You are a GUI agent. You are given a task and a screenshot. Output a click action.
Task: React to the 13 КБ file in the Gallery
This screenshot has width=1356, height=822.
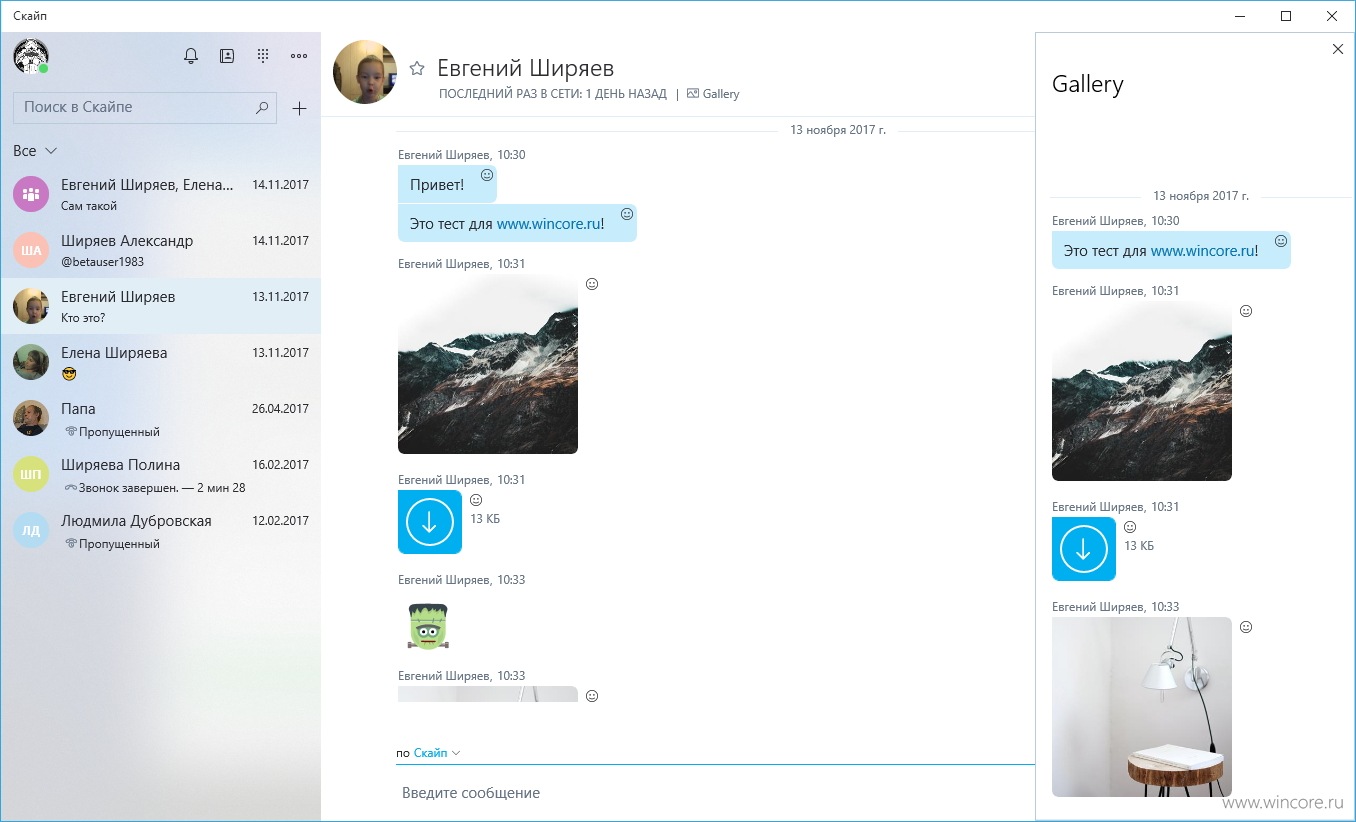click(1130, 527)
